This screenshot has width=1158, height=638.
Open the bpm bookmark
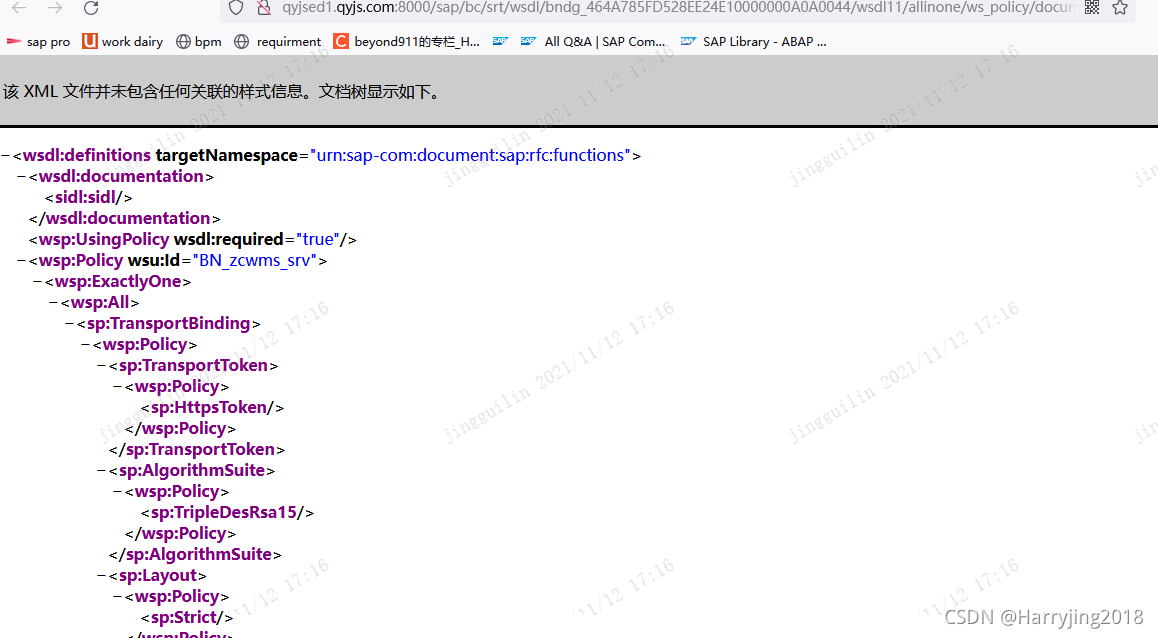click(199, 42)
